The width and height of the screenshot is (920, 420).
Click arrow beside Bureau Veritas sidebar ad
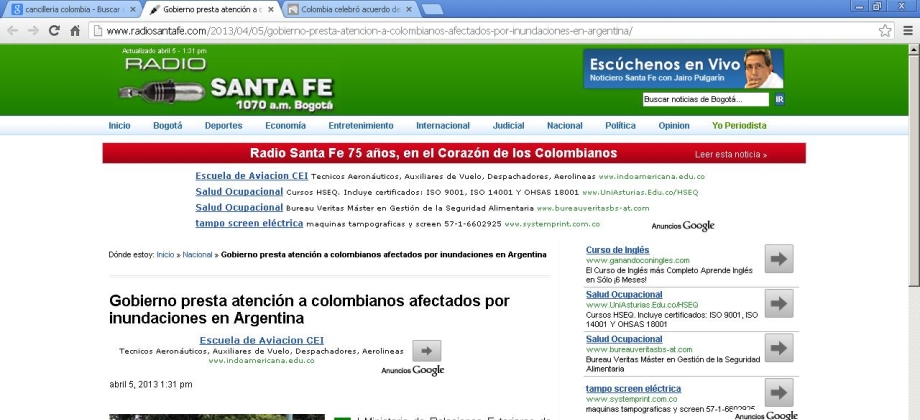779,348
